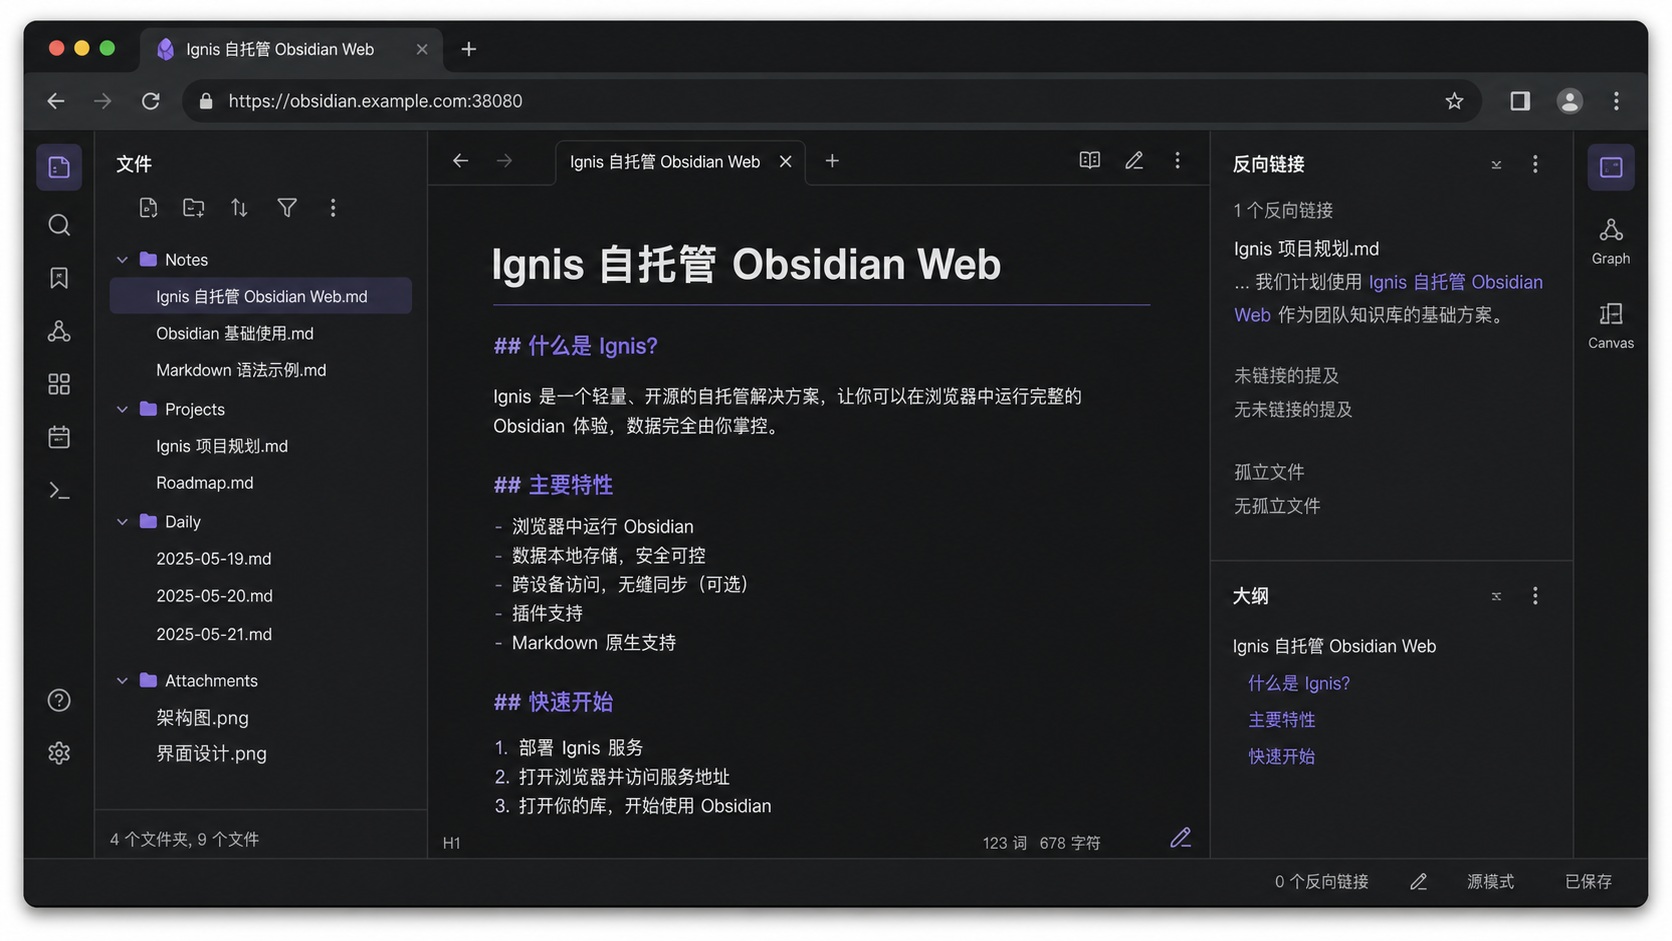
Task: Follow Ignis 自托管 Obsidian Web backlink
Action: tap(1455, 283)
